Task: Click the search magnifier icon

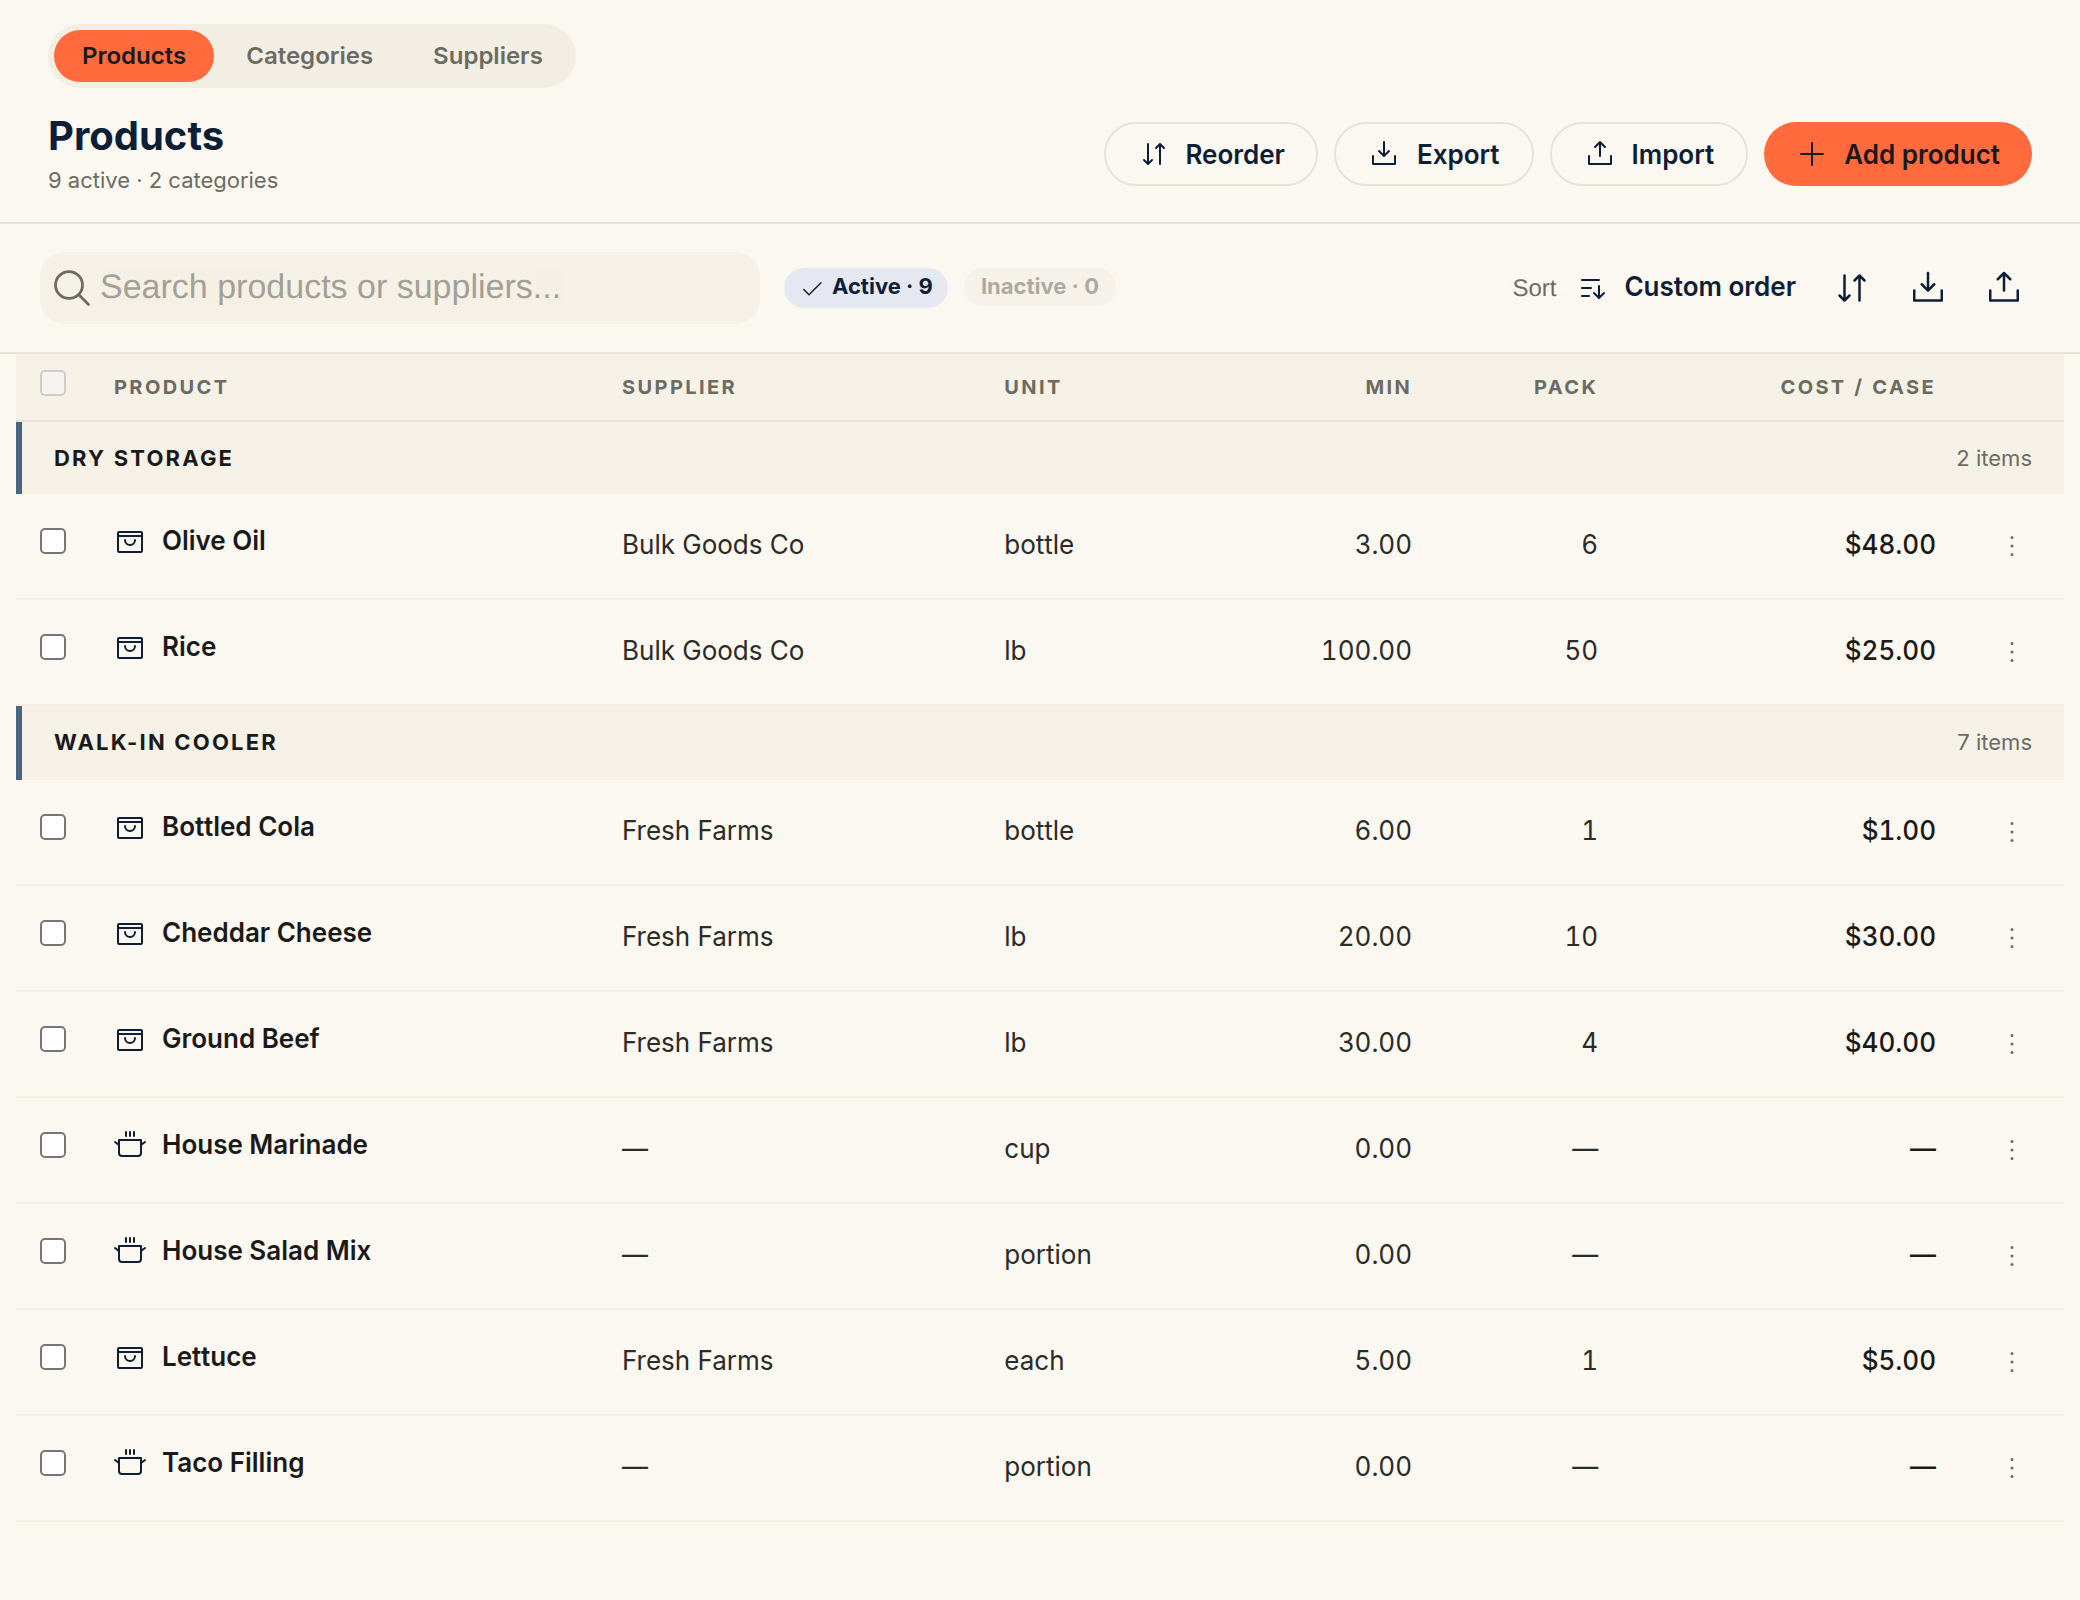Action: (x=71, y=288)
